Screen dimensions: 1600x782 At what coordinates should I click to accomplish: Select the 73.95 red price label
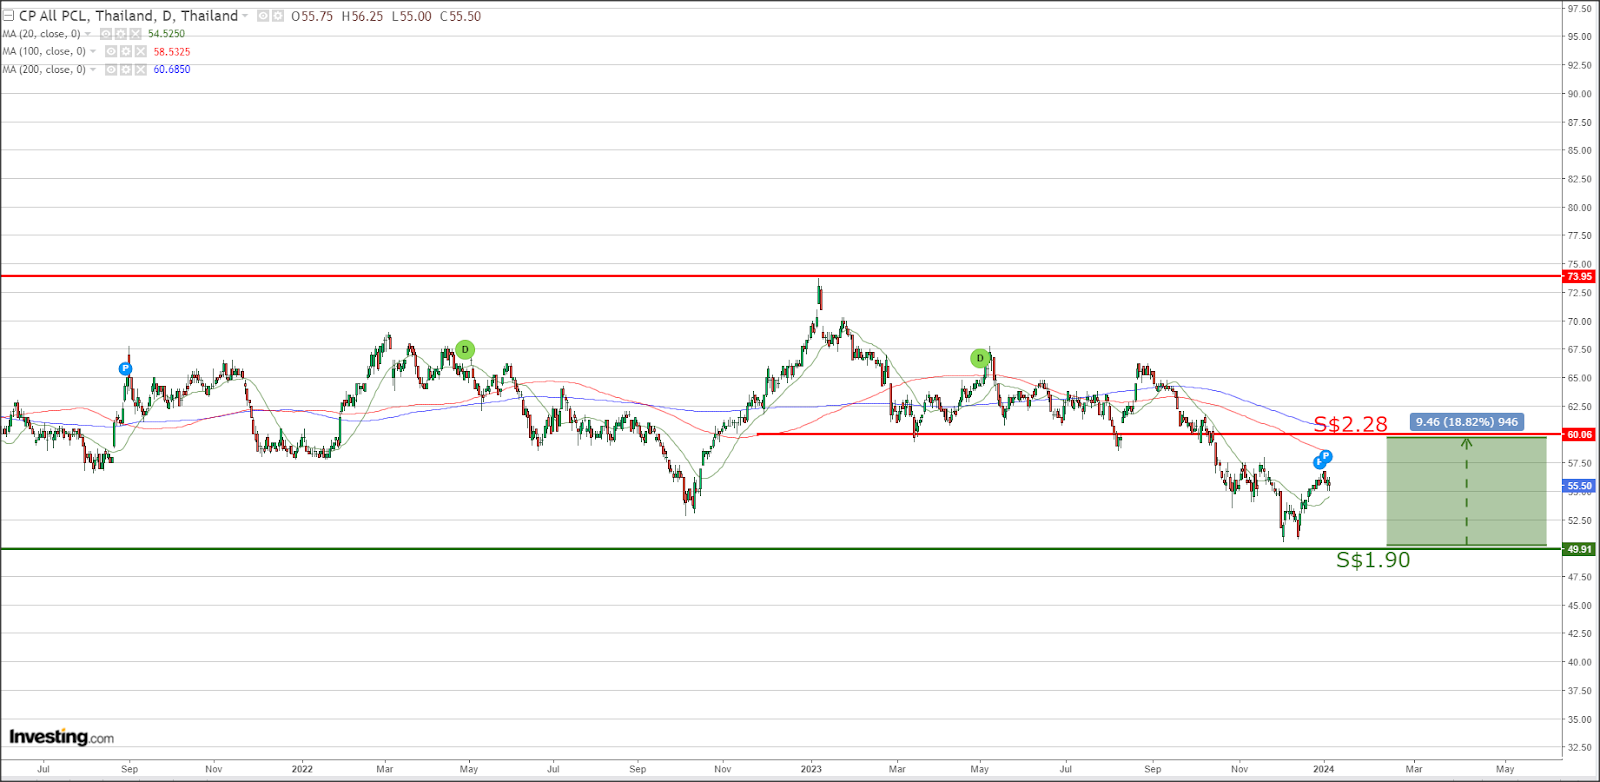click(1579, 276)
